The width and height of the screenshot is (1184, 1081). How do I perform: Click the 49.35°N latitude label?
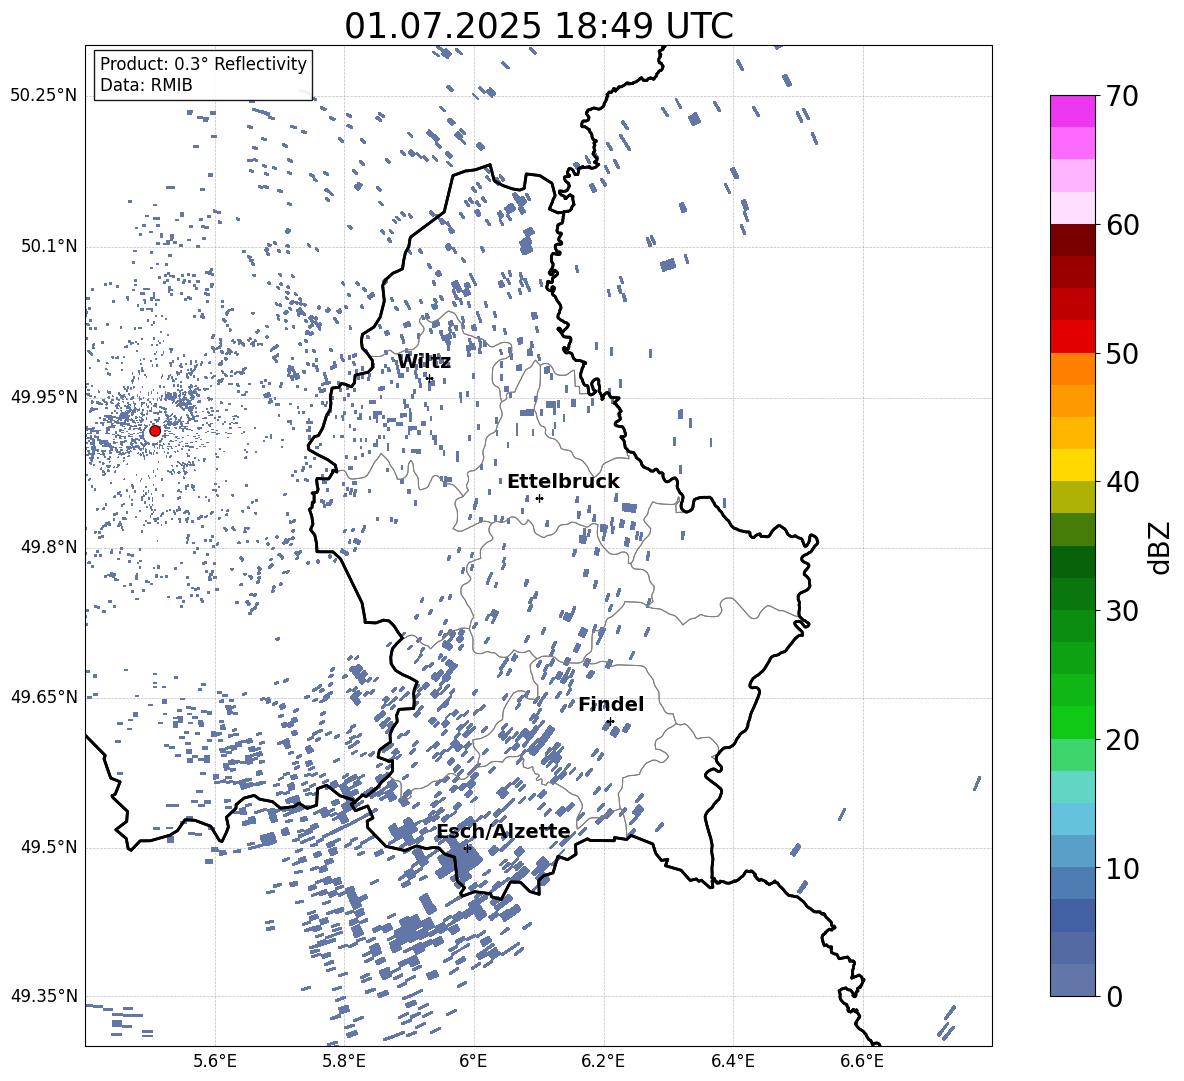(x=44, y=996)
